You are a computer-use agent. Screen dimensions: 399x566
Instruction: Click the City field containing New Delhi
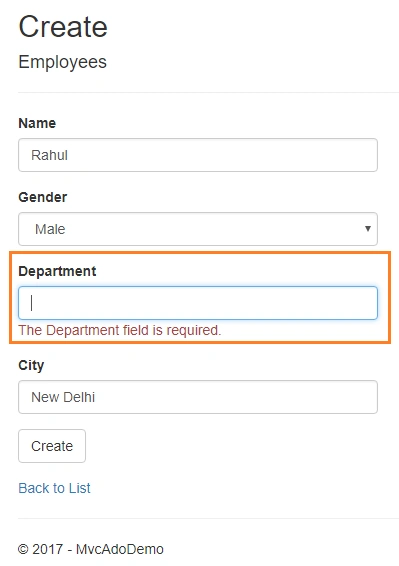198,397
